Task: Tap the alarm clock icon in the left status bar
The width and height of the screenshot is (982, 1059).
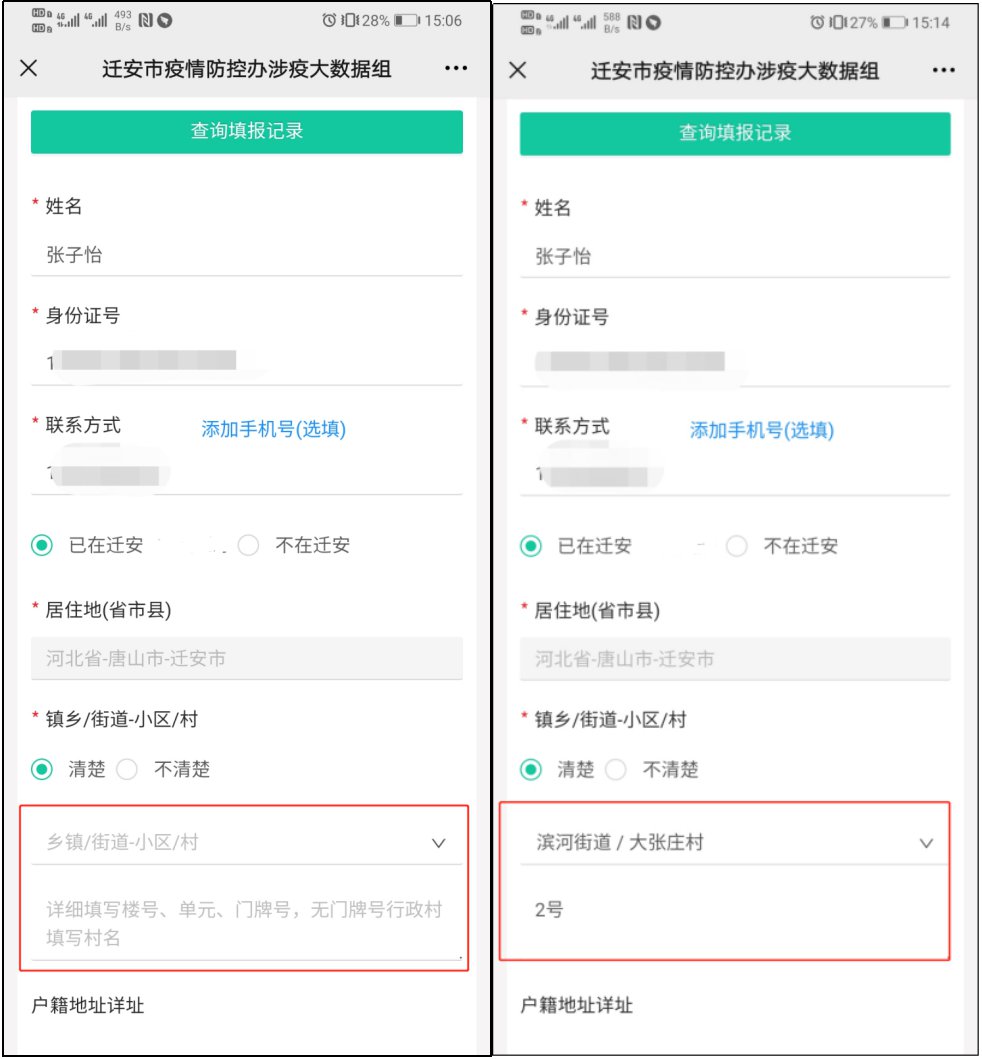Action: click(329, 20)
